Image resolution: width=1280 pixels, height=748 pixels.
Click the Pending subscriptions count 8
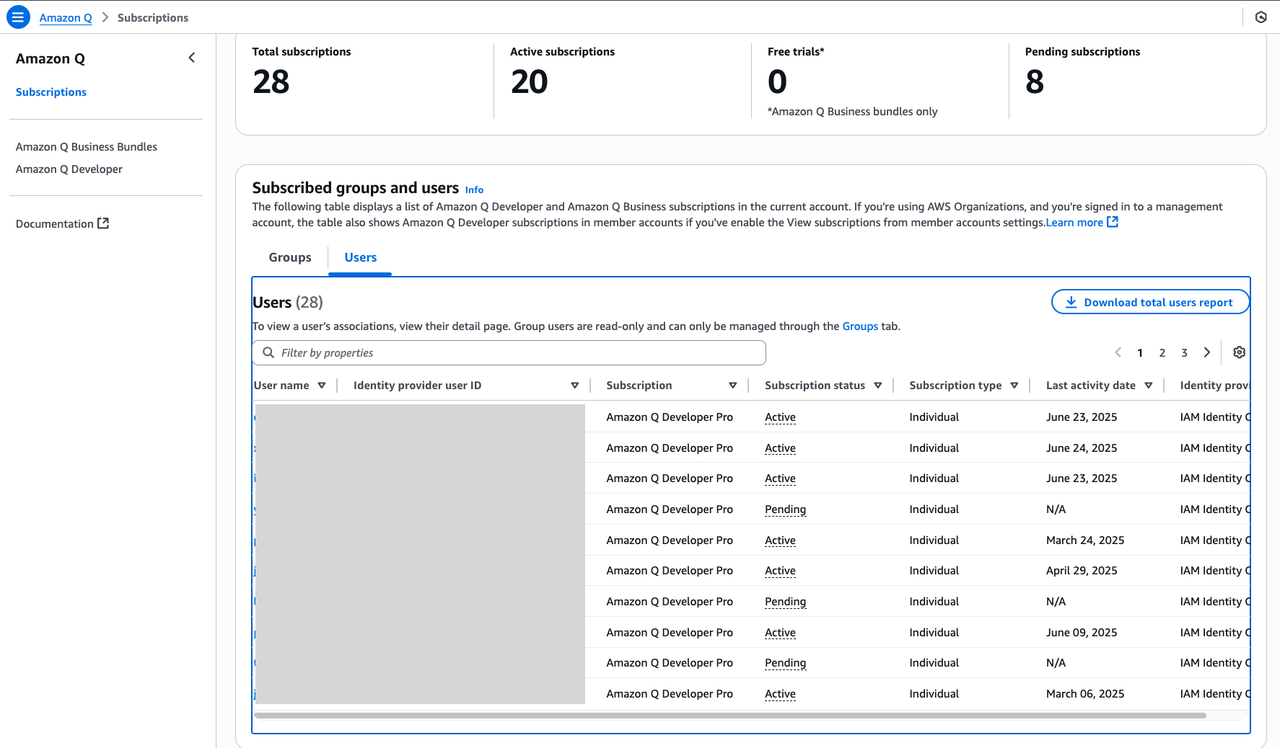coord(1035,82)
